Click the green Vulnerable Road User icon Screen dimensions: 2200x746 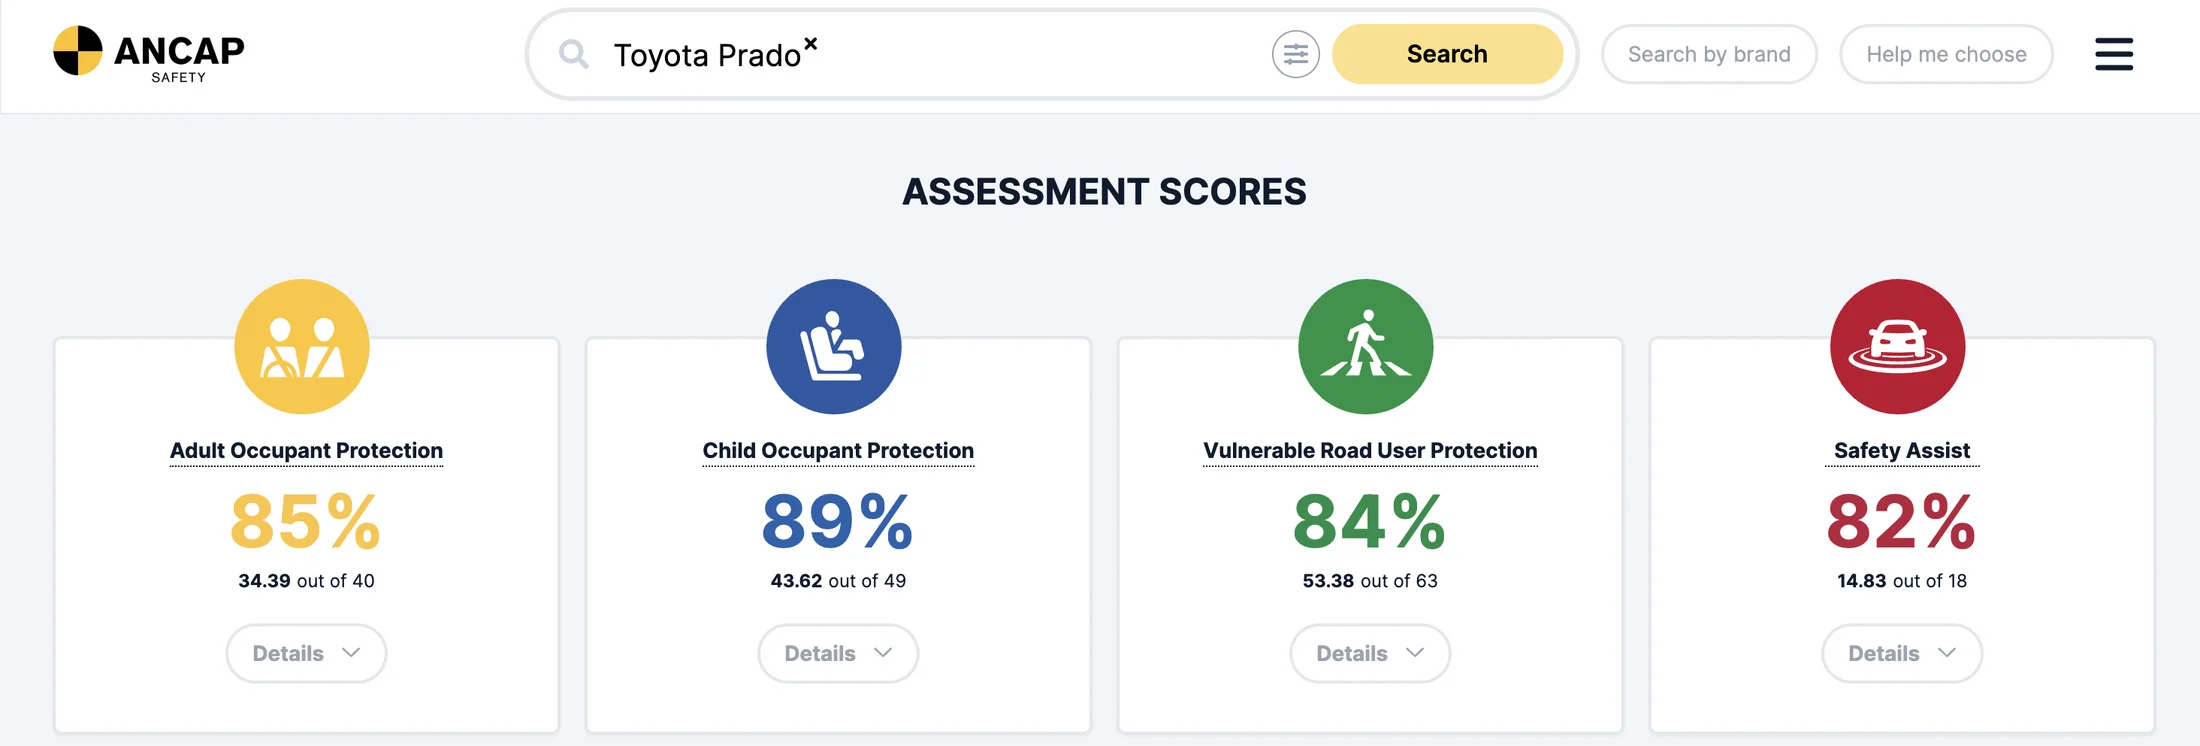pos(1366,346)
